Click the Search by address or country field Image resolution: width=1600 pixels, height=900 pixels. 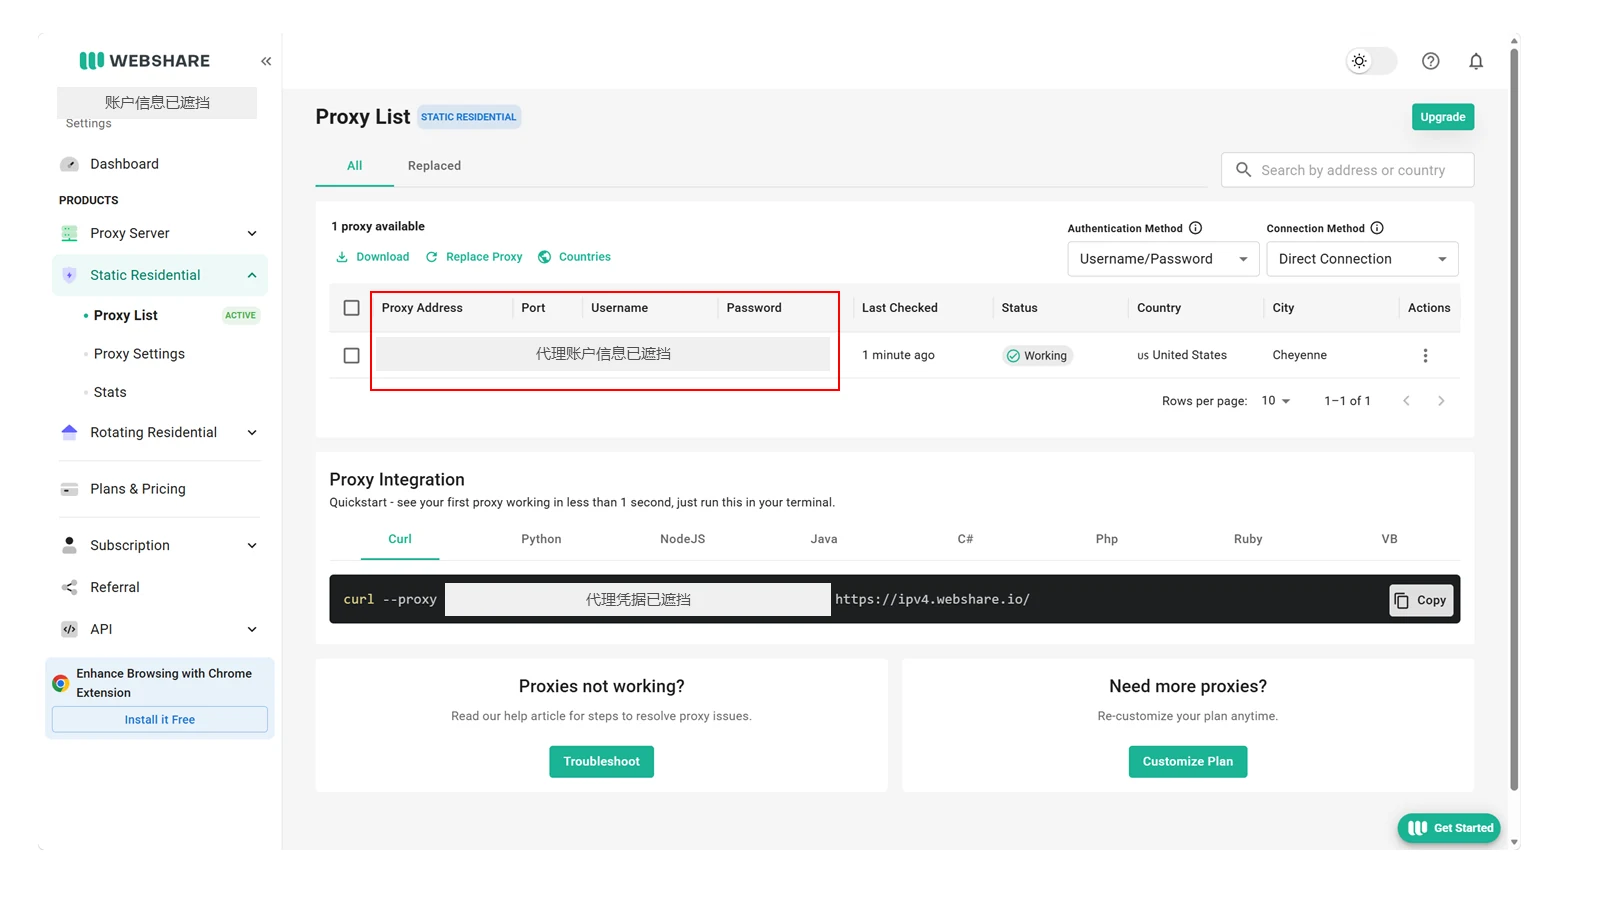[1347, 170]
